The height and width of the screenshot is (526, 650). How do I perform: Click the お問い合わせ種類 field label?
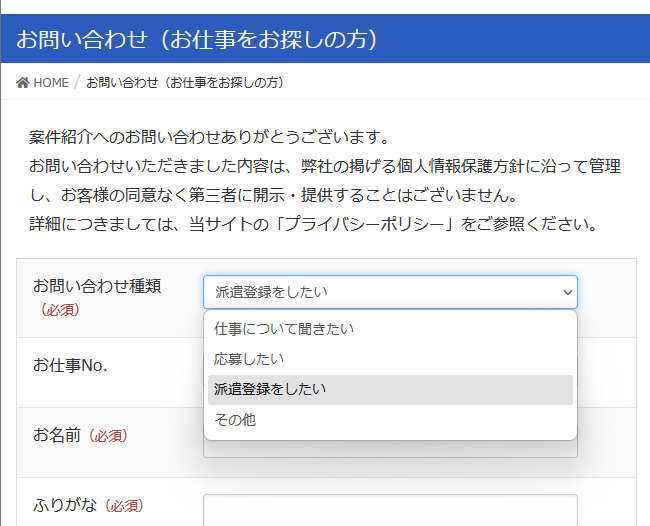point(97,286)
